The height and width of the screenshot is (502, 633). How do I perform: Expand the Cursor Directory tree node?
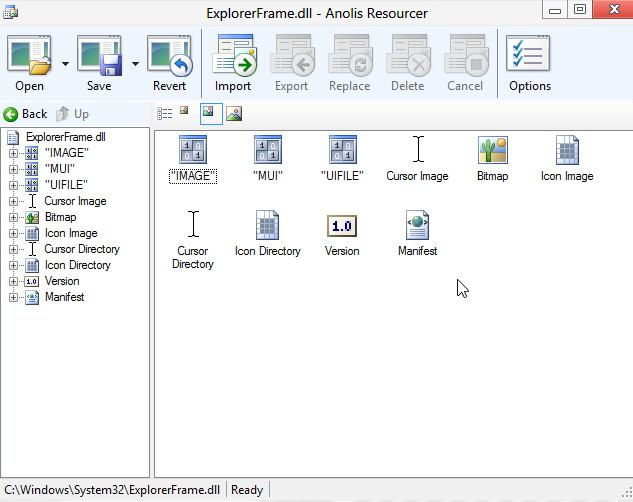(13, 249)
